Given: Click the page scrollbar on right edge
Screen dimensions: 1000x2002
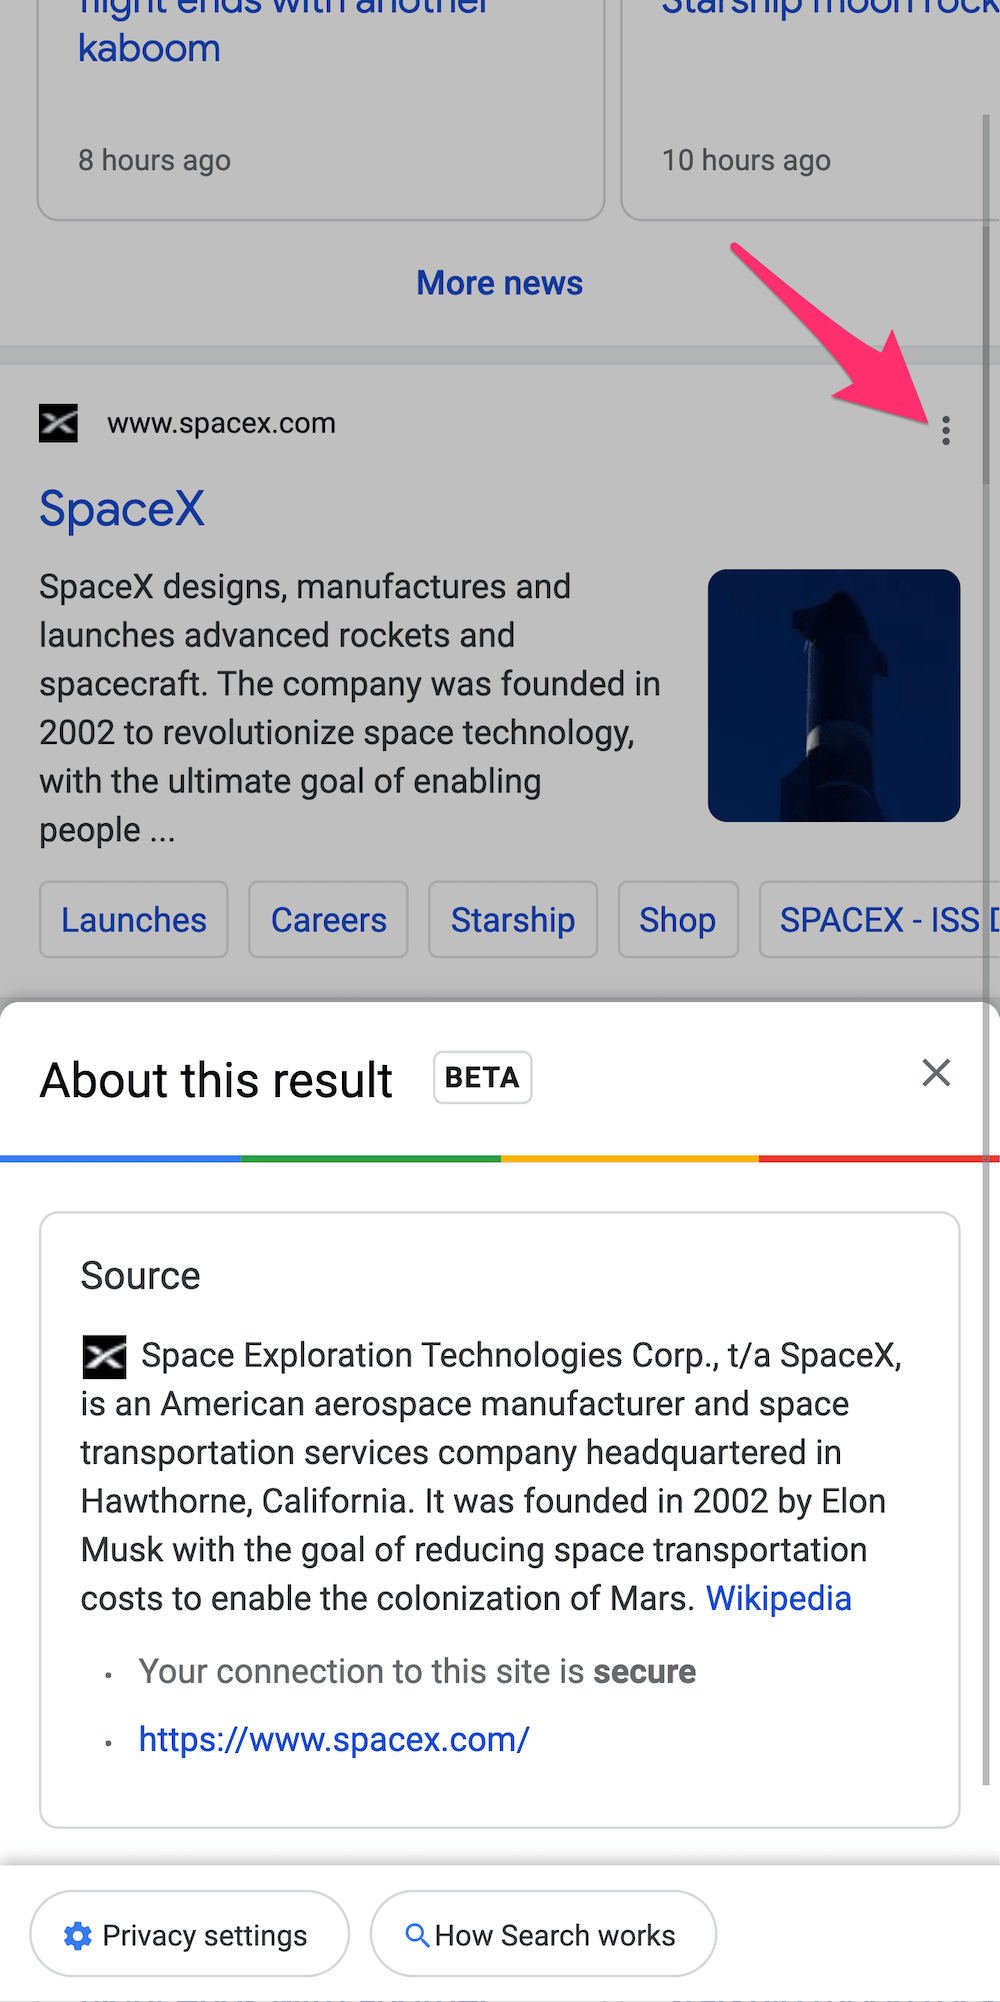Looking at the screenshot, I should point(986,950).
